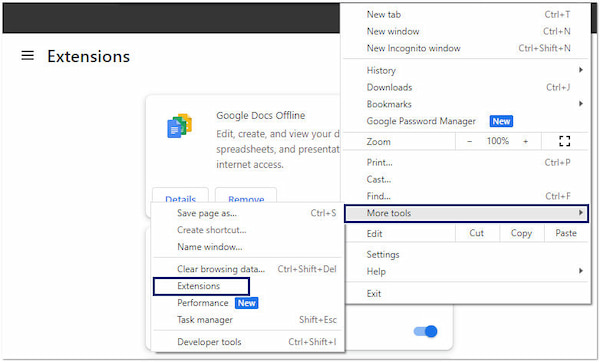This screenshot has height=362, width=600.
Task: Click Paste in the Edit row
Action: point(566,233)
